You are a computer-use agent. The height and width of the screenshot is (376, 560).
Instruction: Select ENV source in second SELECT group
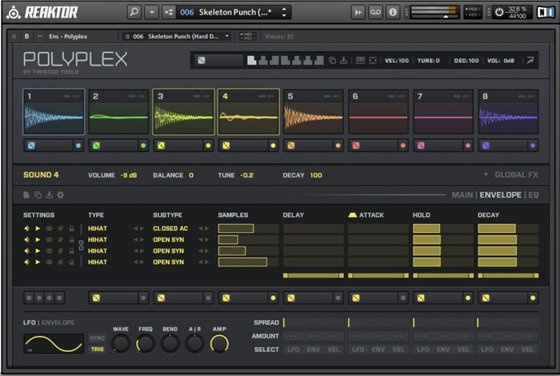(x=378, y=349)
